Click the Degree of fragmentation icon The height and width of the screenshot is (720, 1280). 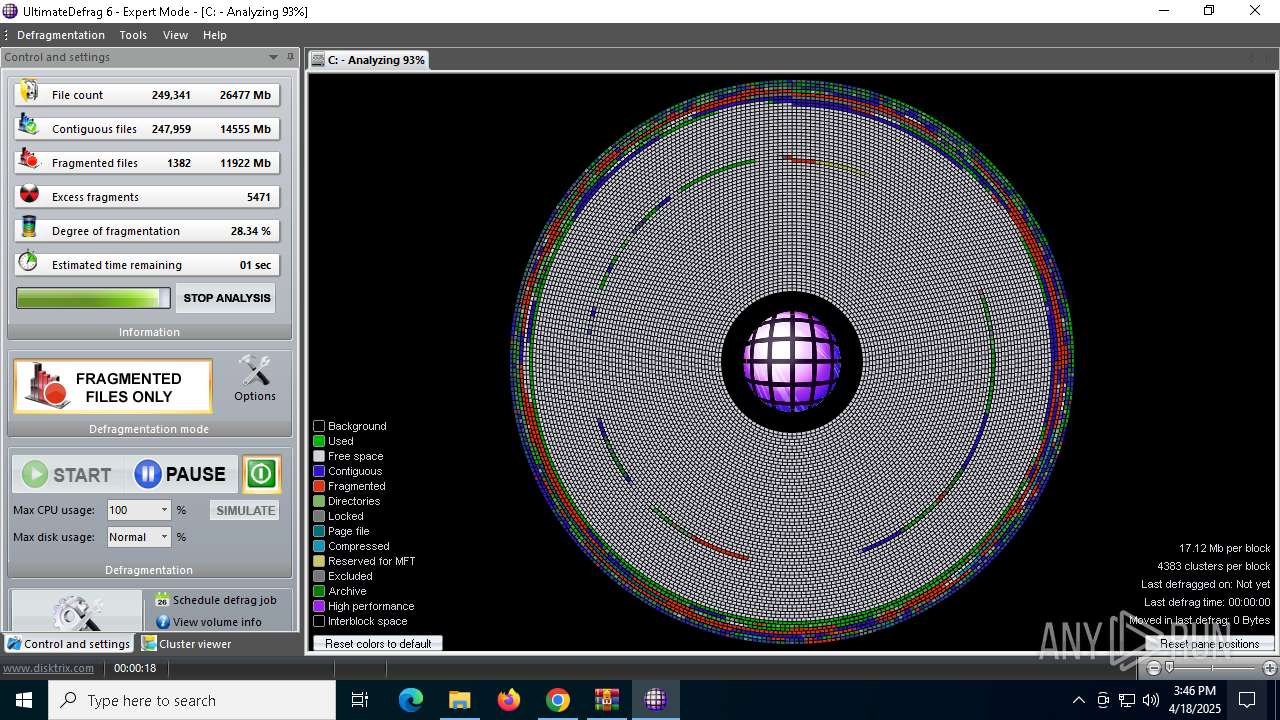coord(29,229)
